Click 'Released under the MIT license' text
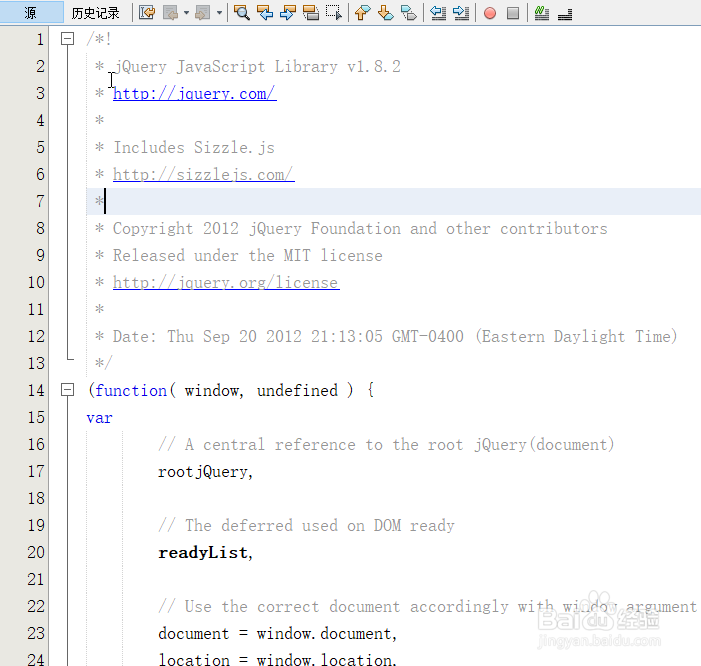Screen dimensions: 701x666 (x=248, y=256)
